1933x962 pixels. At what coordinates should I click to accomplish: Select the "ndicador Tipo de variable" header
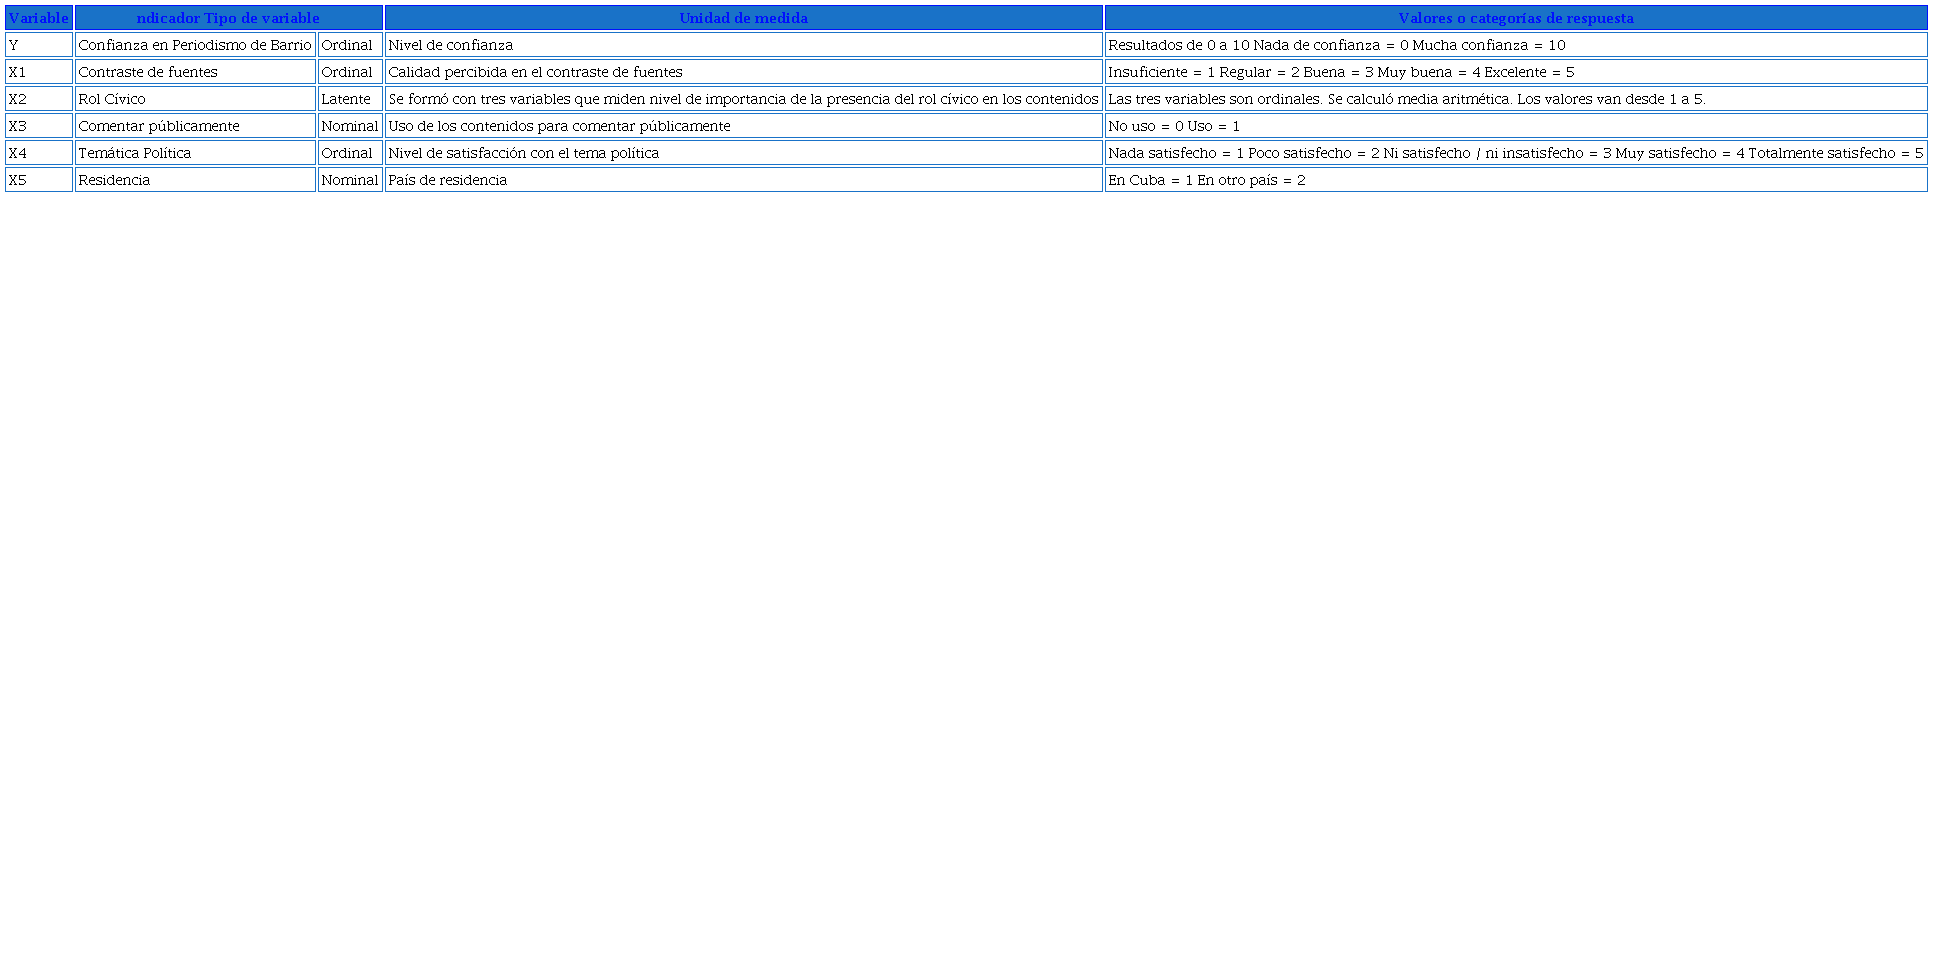tap(228, 18)
